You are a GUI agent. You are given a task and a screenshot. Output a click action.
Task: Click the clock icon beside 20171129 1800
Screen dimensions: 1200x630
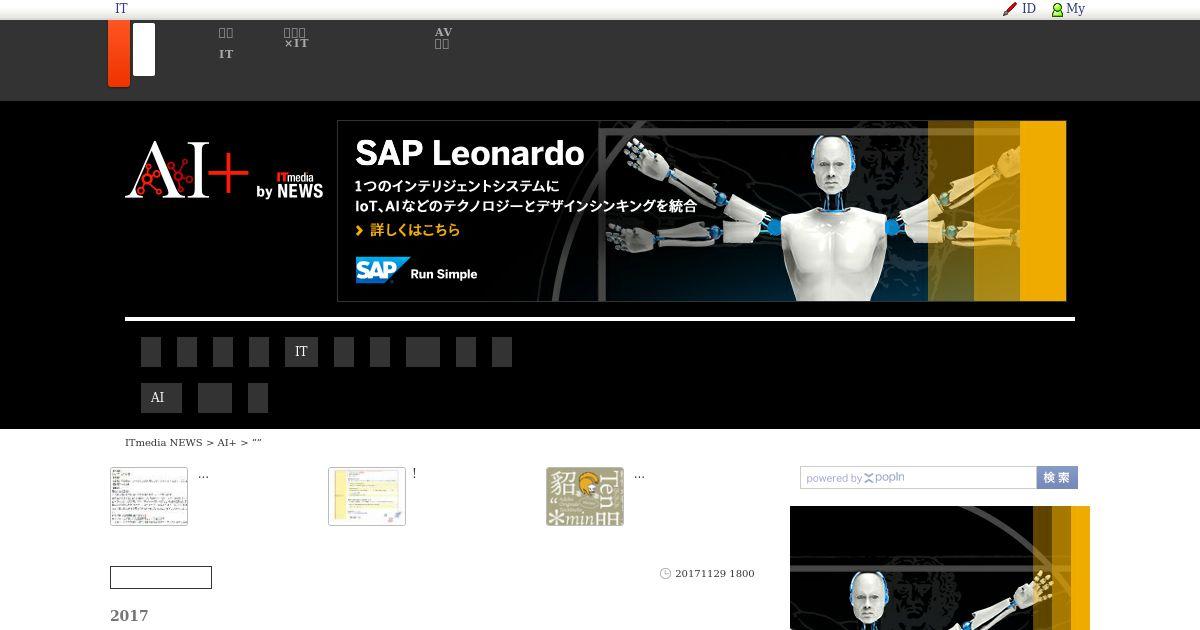[665, 574]
